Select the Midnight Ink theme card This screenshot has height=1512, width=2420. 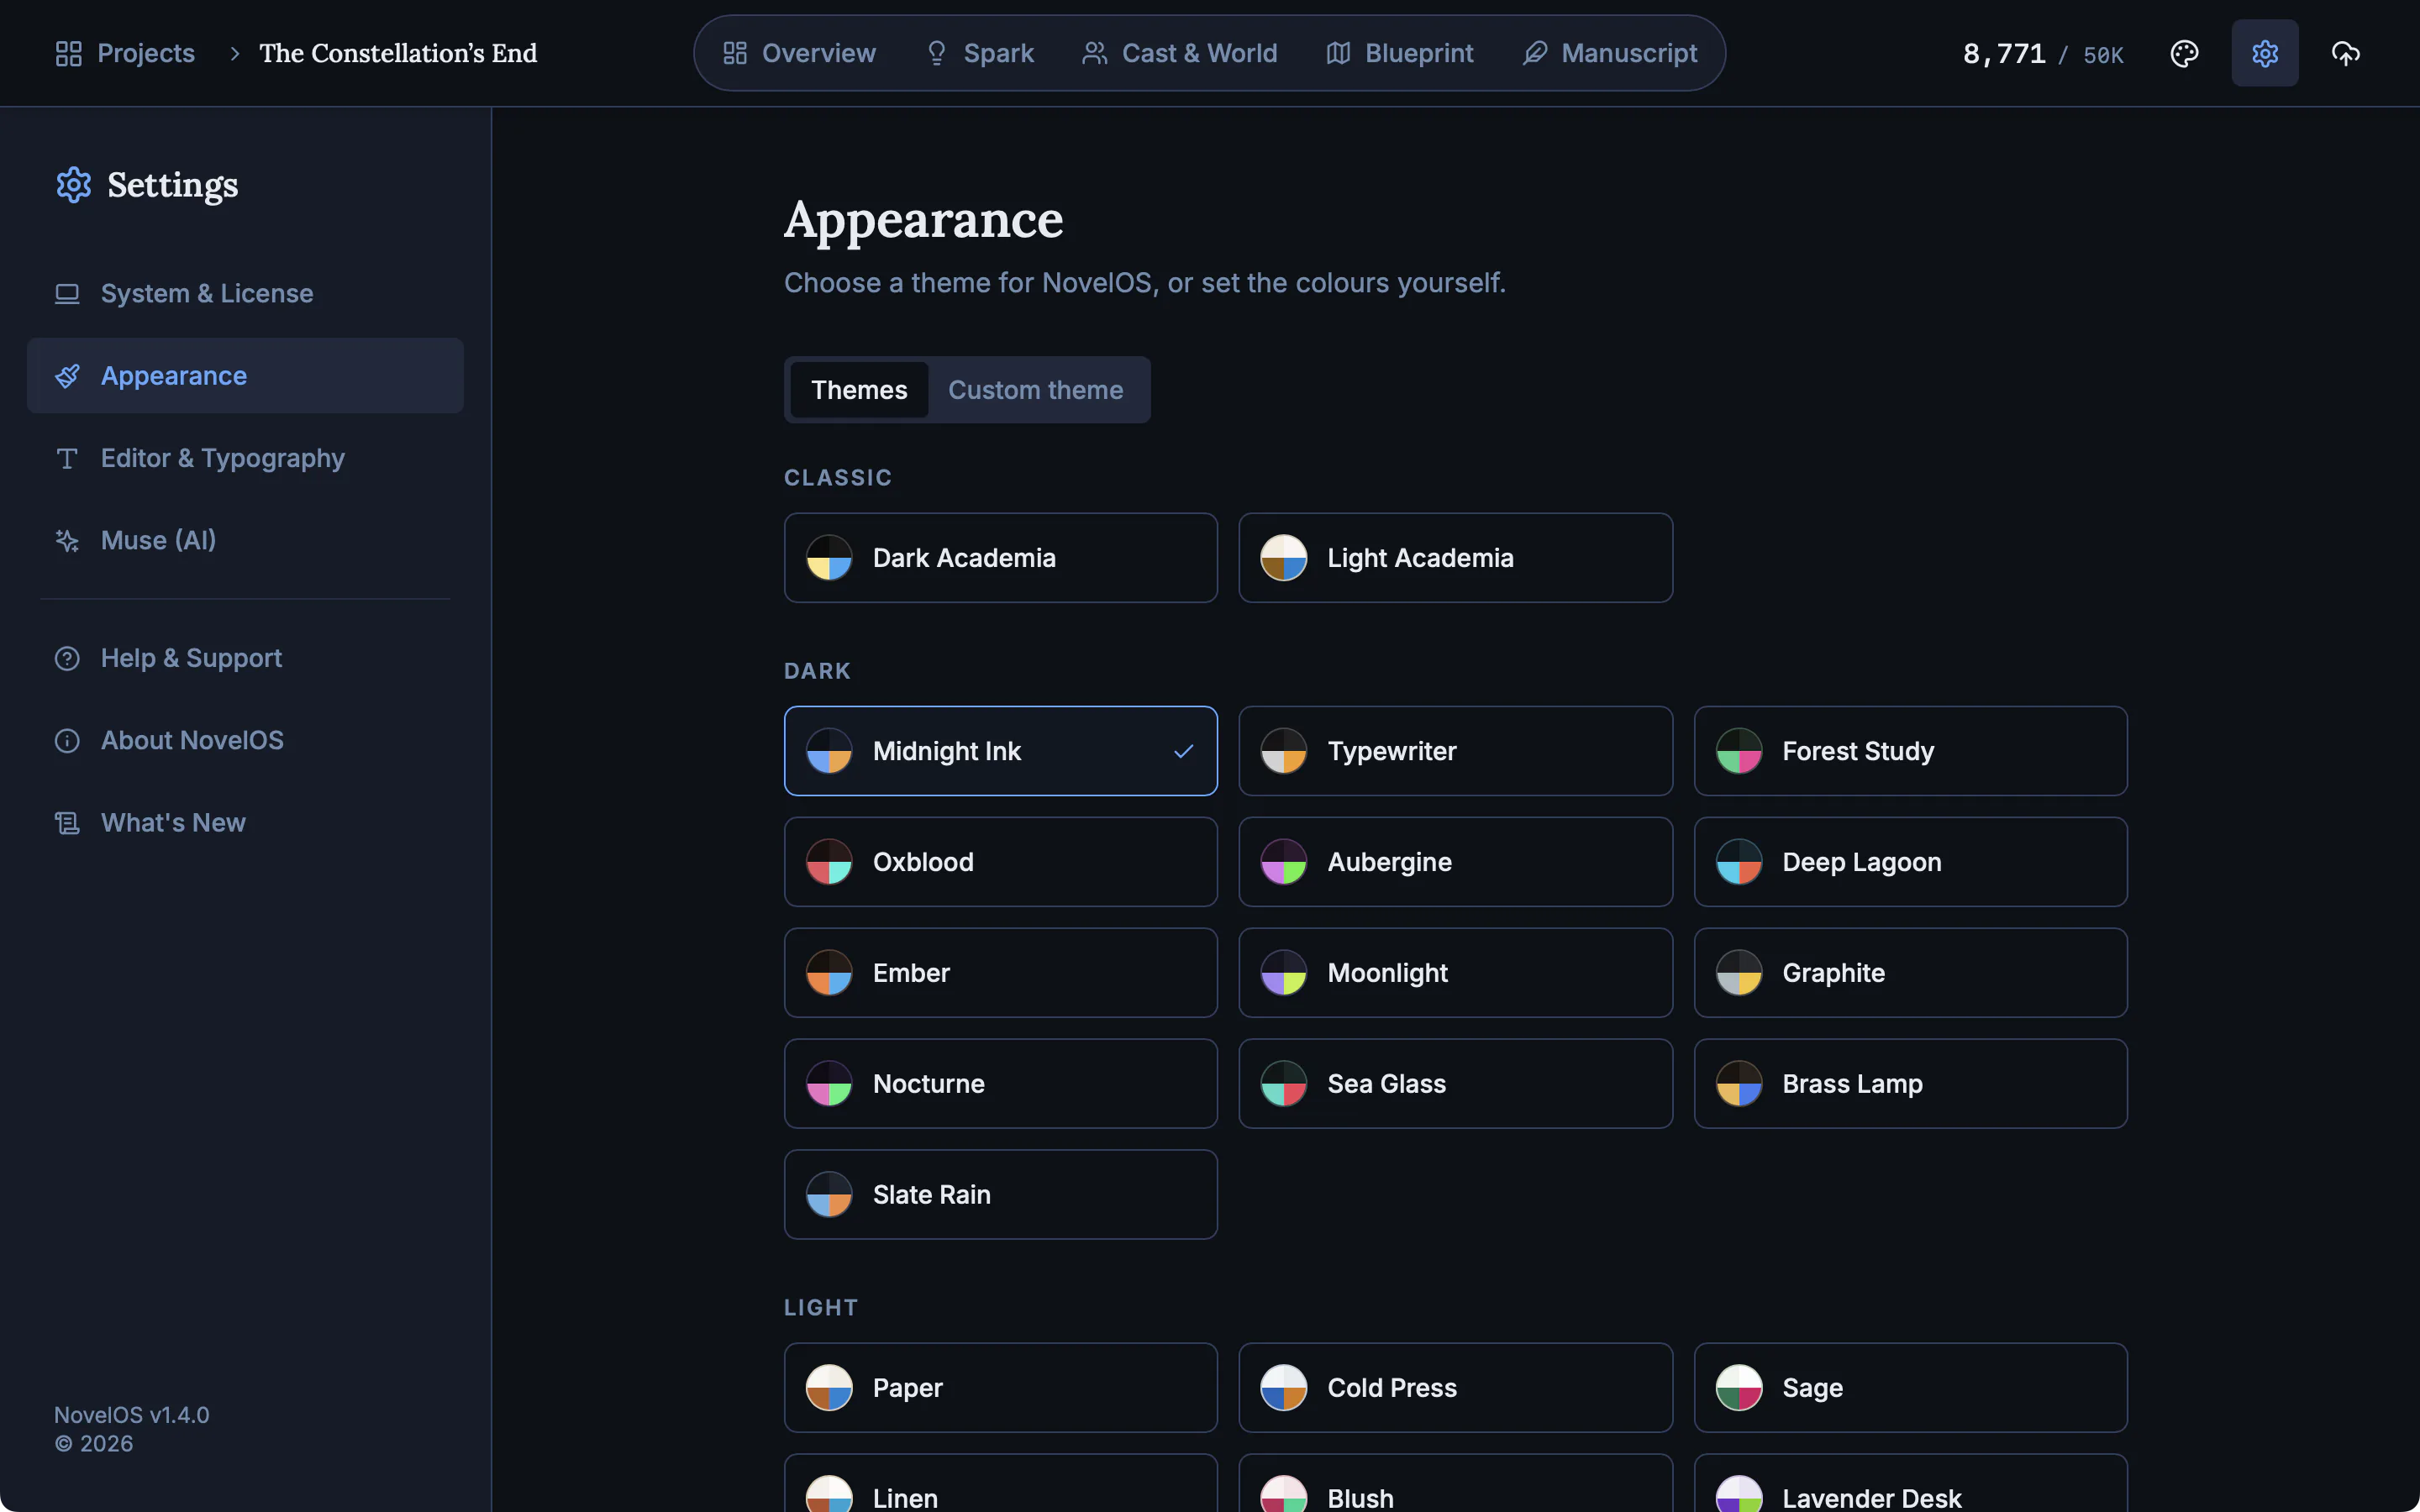[x=1001, y=751]
